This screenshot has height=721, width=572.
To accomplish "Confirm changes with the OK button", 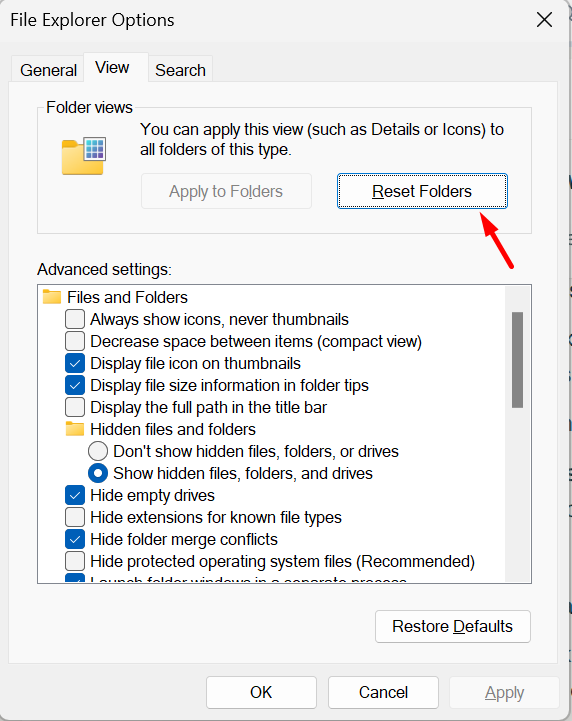I will tap(261, 692).
